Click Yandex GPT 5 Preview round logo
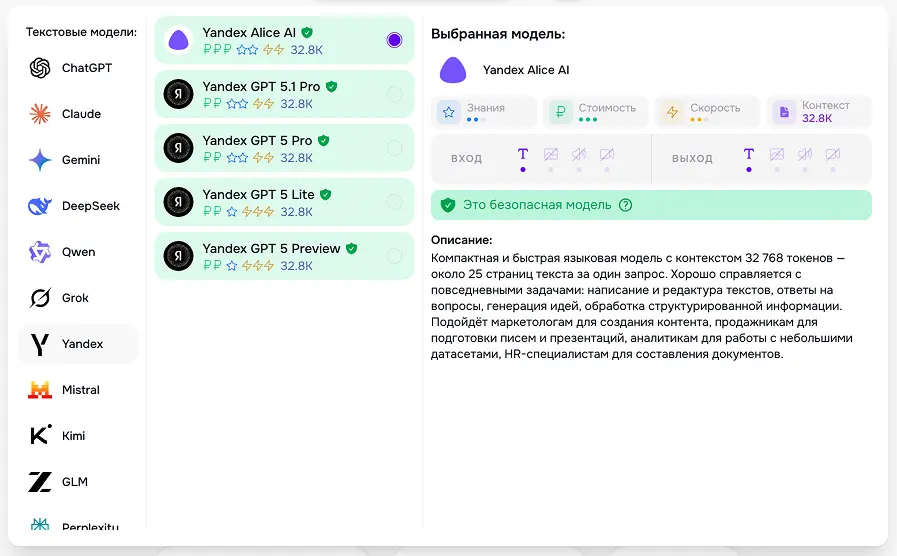Image resolution: width=897 pixels, height=556 pixels. (178, 256)
